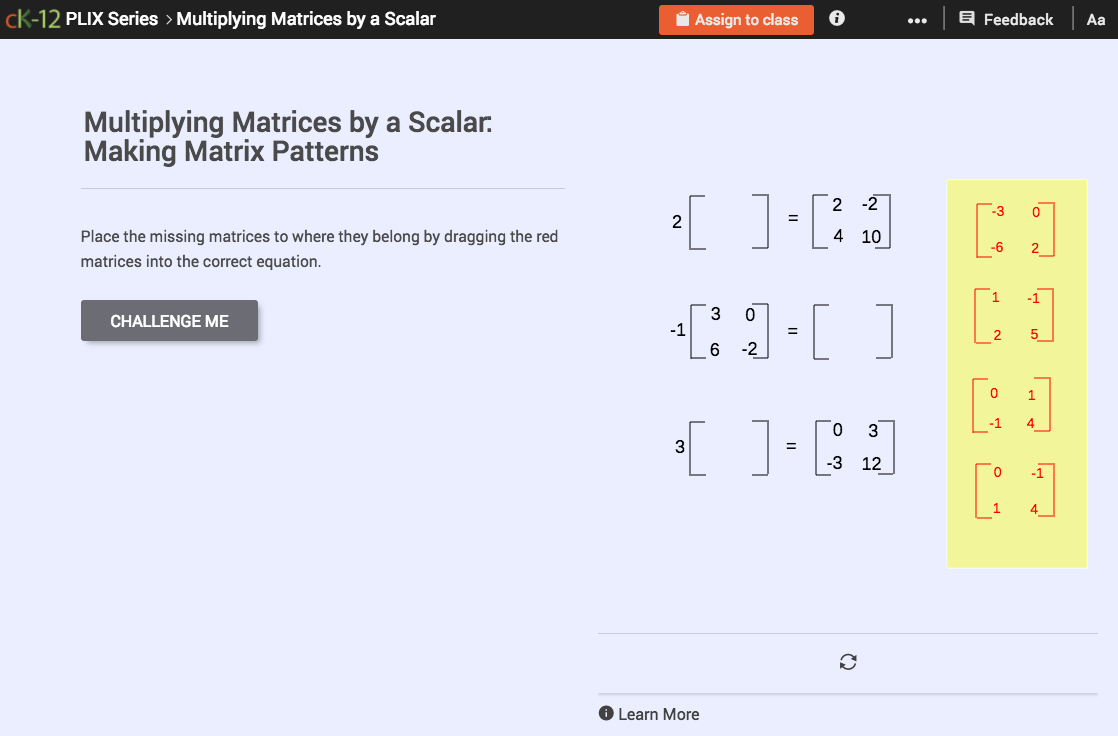The image size is (1118, 736).
Task: Open the information icon in the top bar
Action: [836, 18]
